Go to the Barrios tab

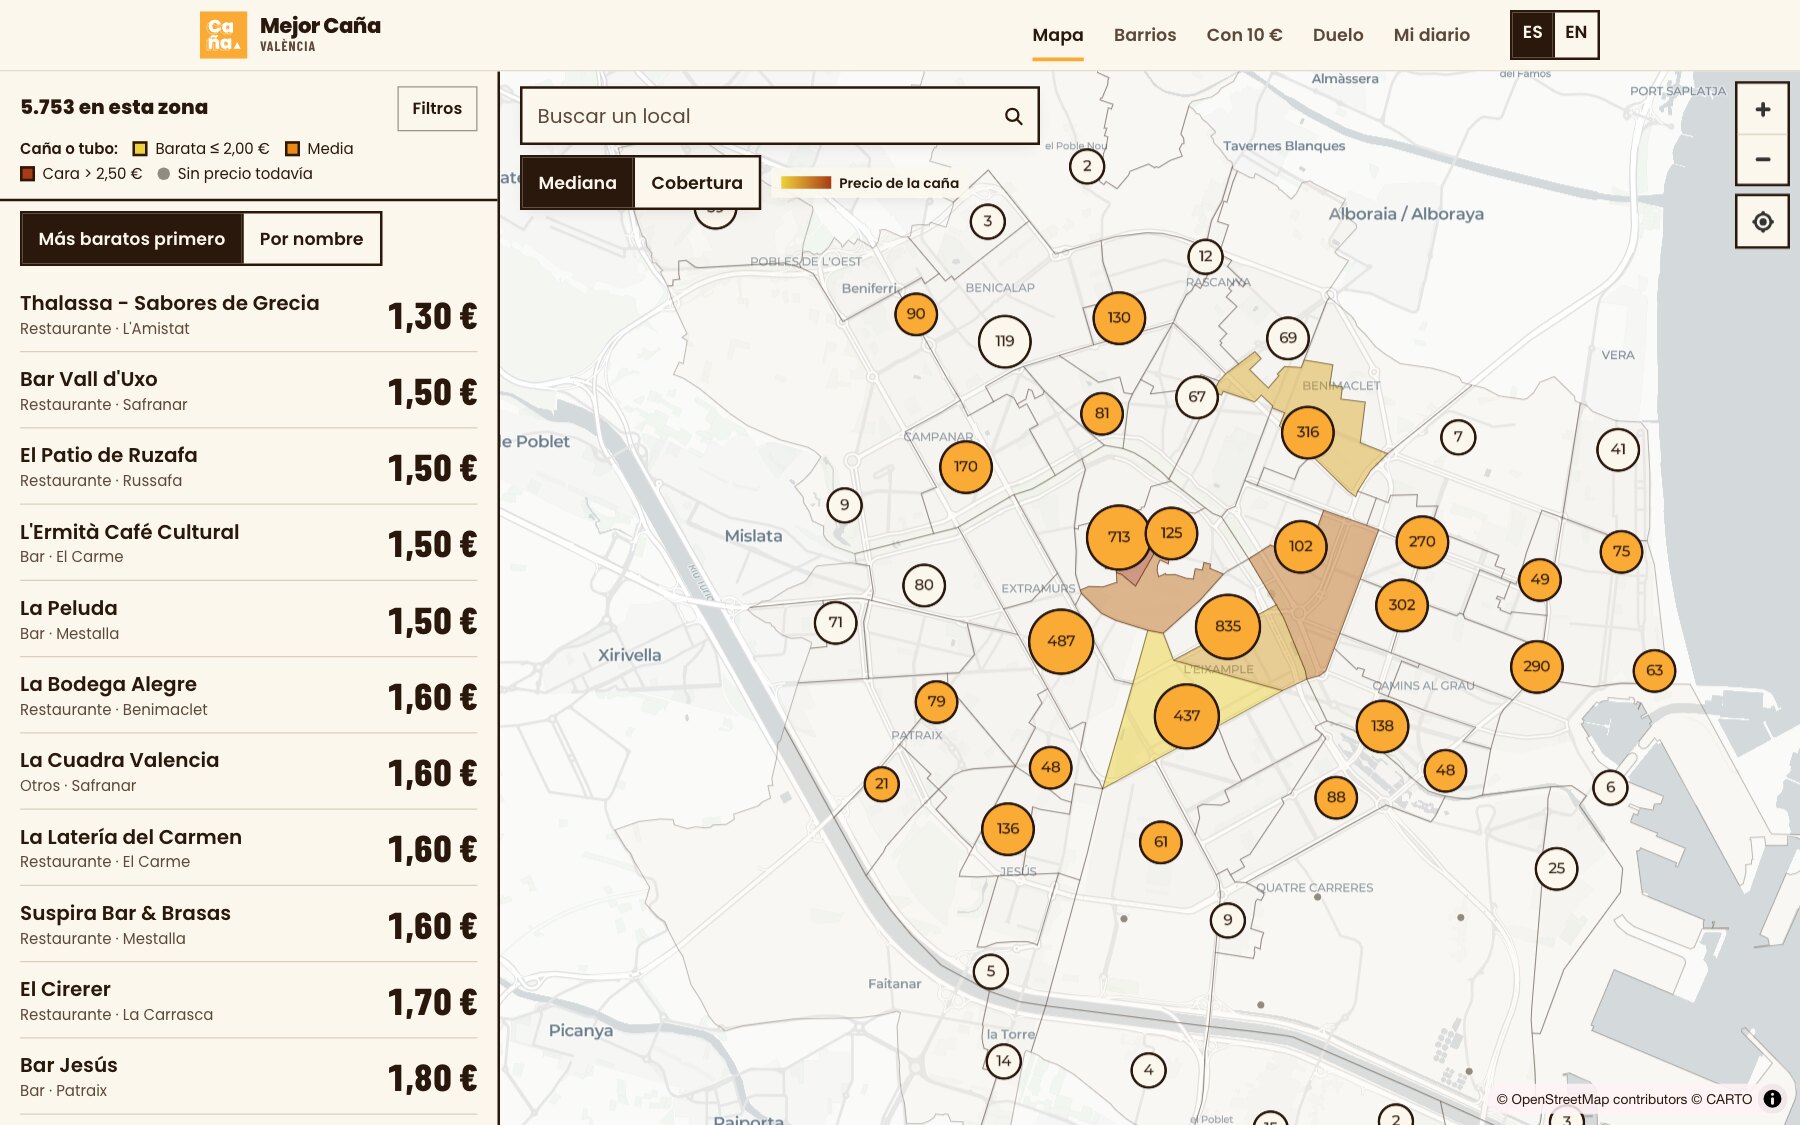(x=1145, y=35)
